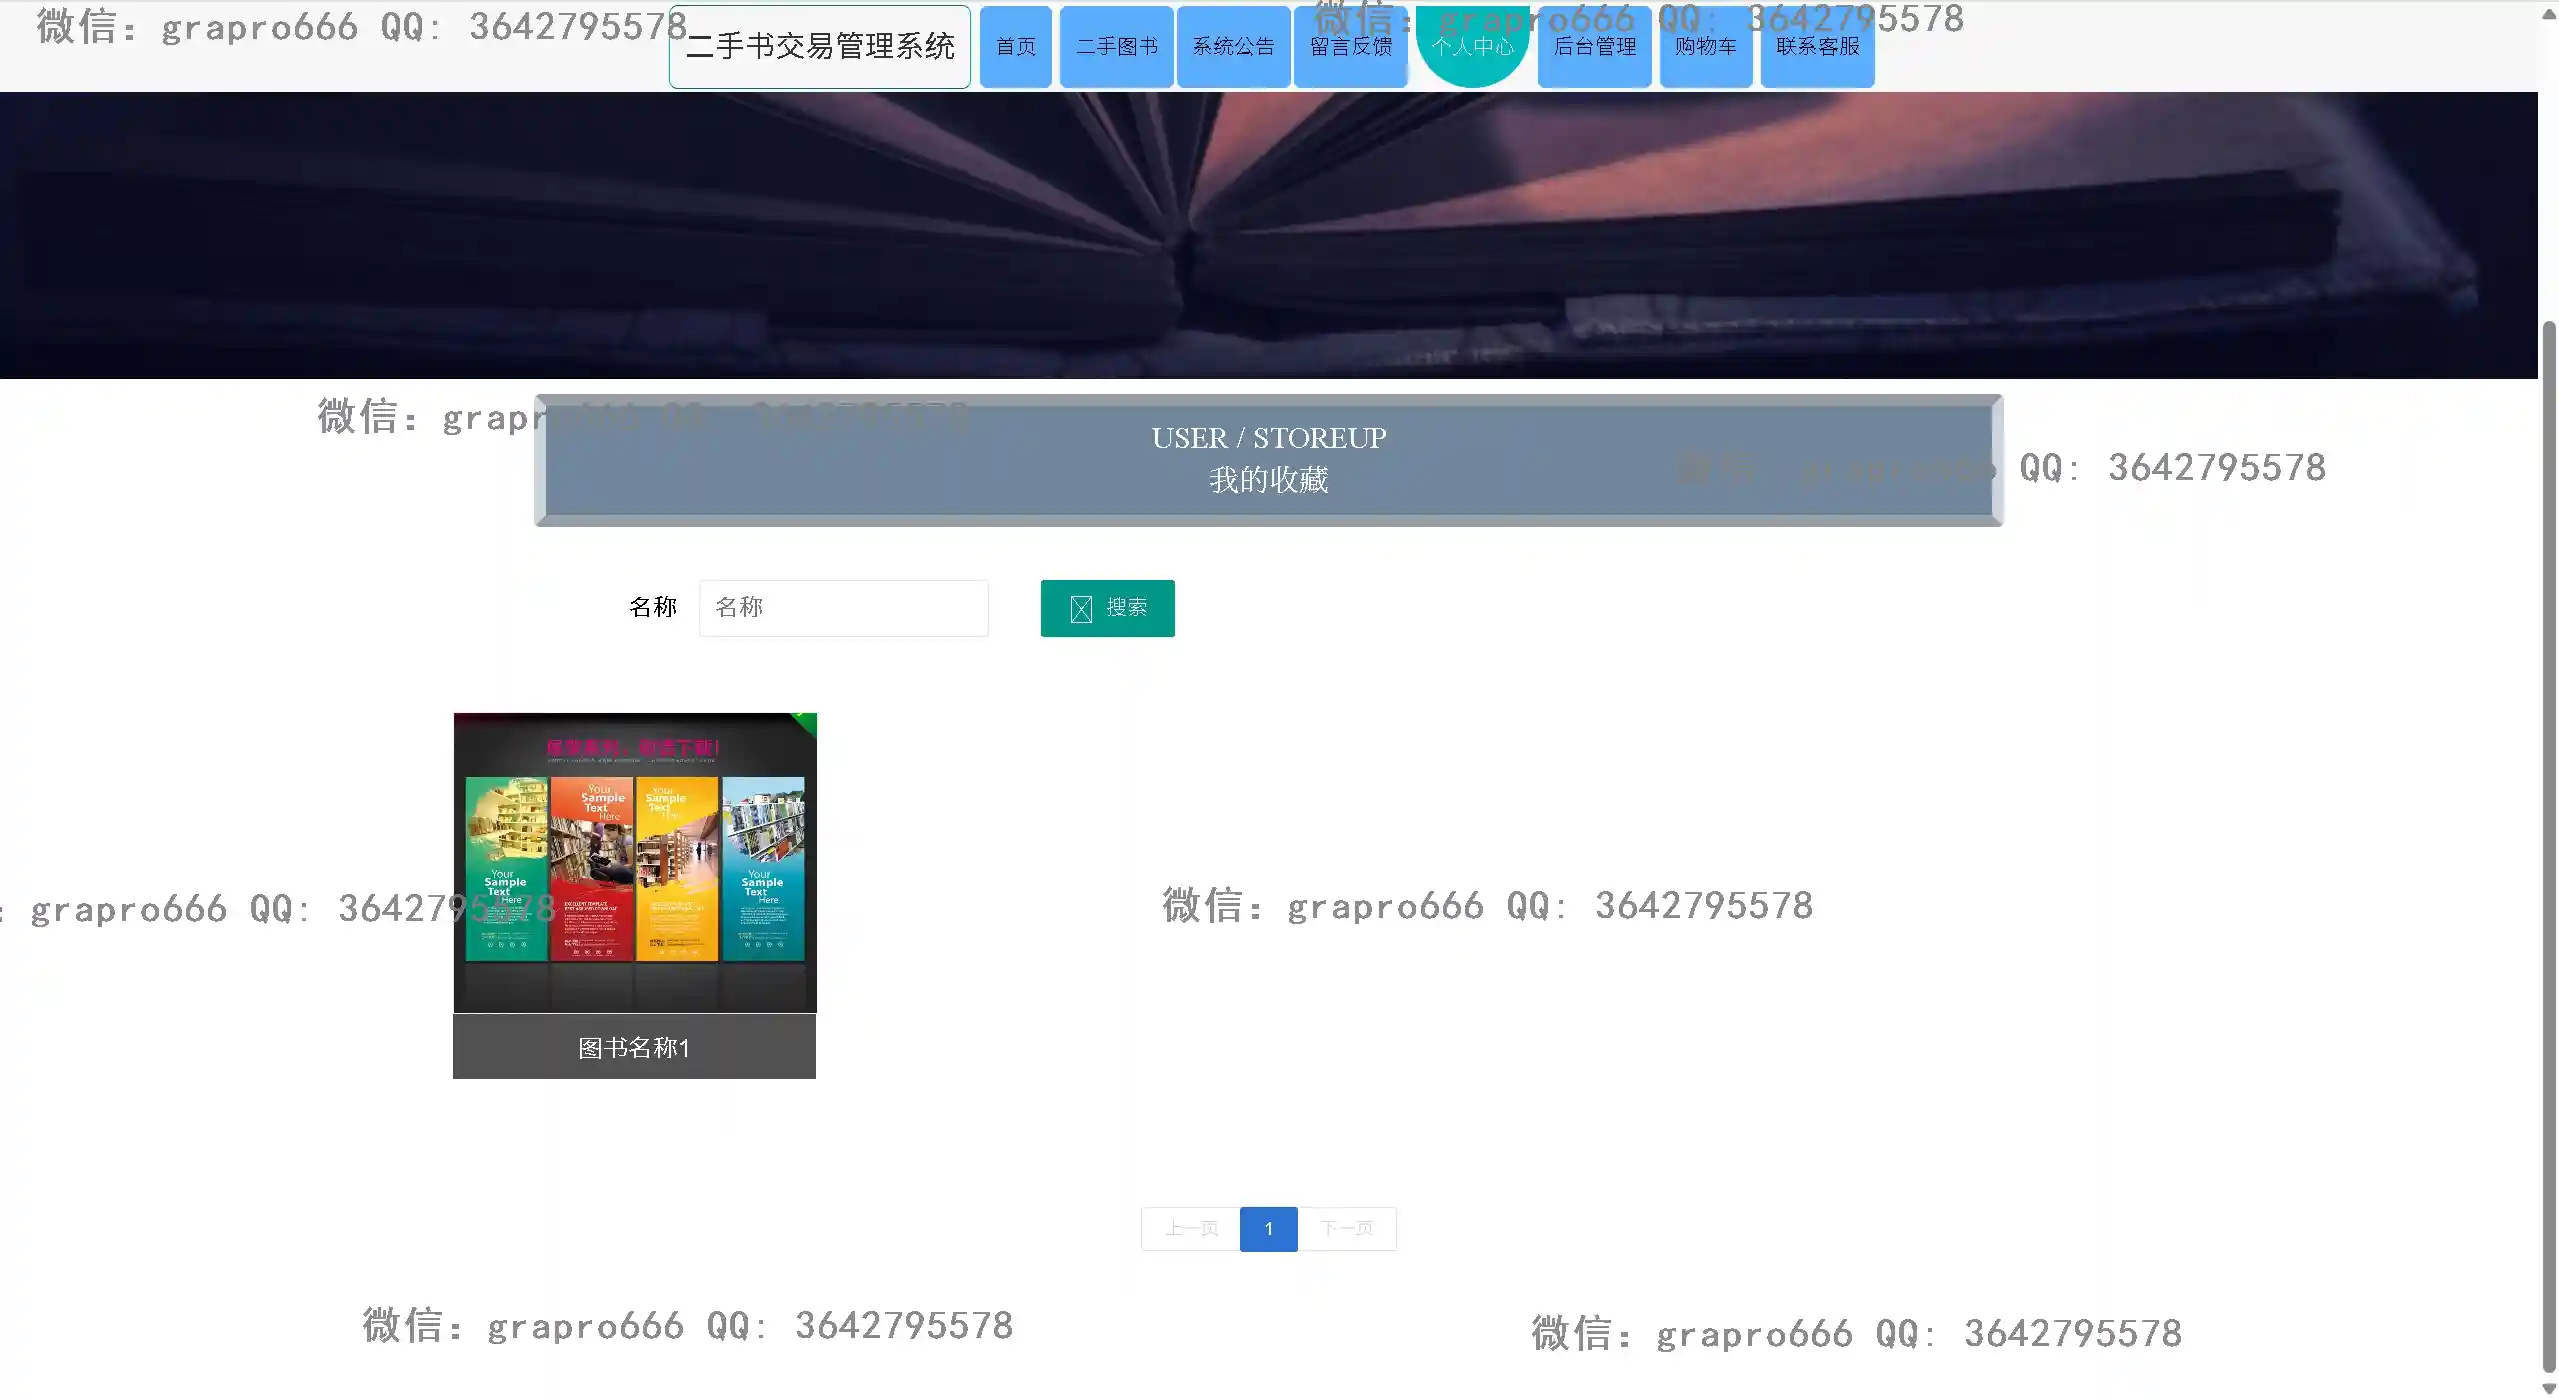Click 联系客服 to contact support

[1816, 47]
